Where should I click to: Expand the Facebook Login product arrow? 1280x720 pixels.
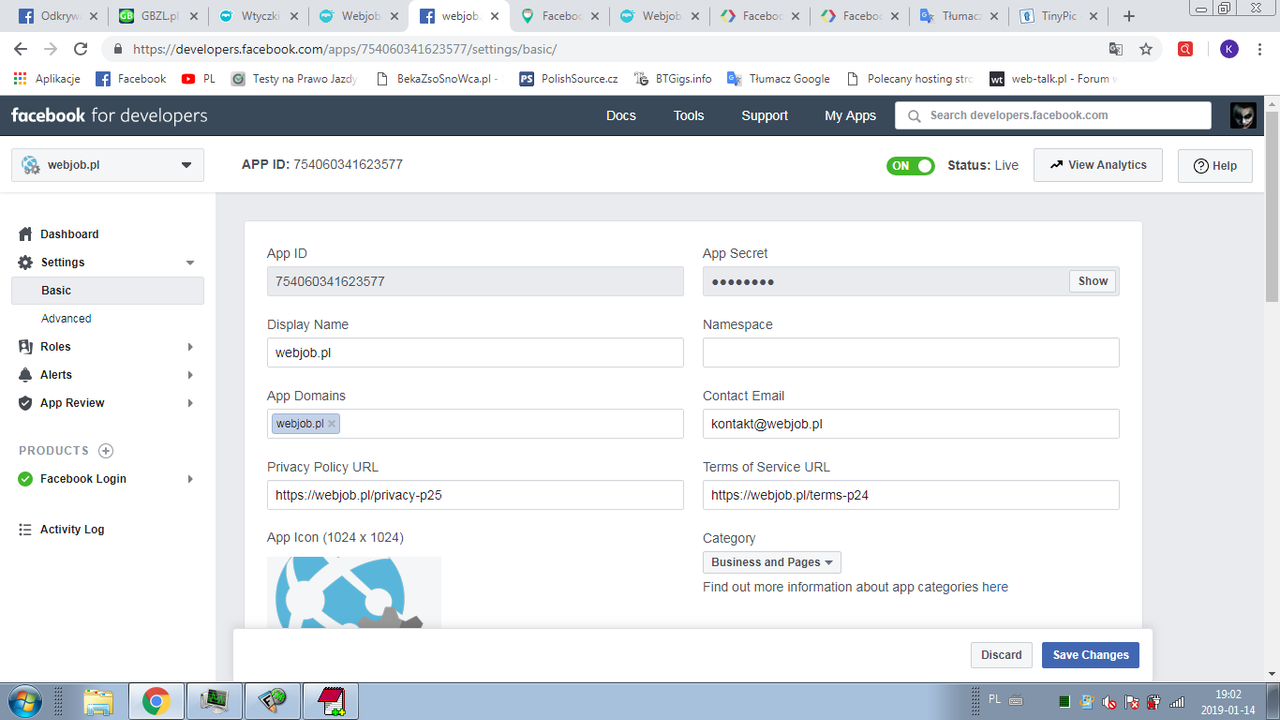pos(190,479)
